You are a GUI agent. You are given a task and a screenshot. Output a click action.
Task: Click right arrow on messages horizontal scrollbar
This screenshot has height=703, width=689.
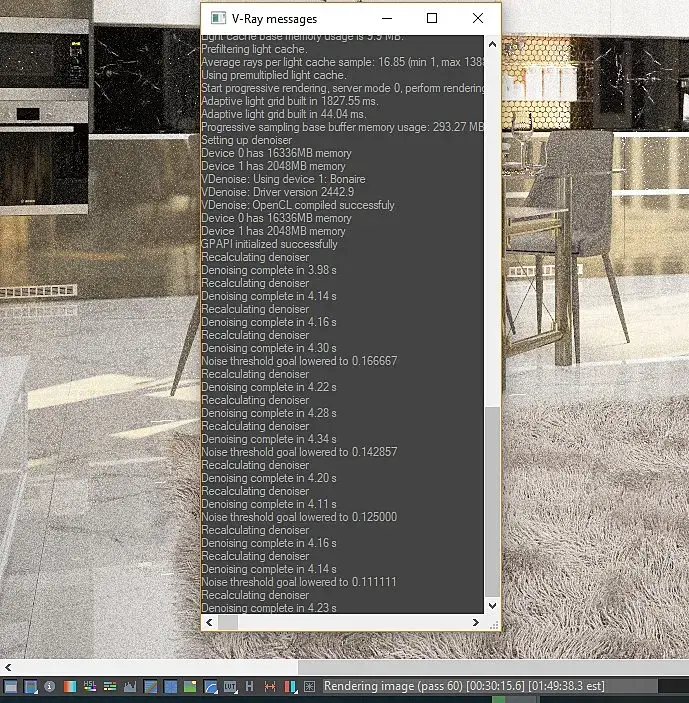[476, 622]
